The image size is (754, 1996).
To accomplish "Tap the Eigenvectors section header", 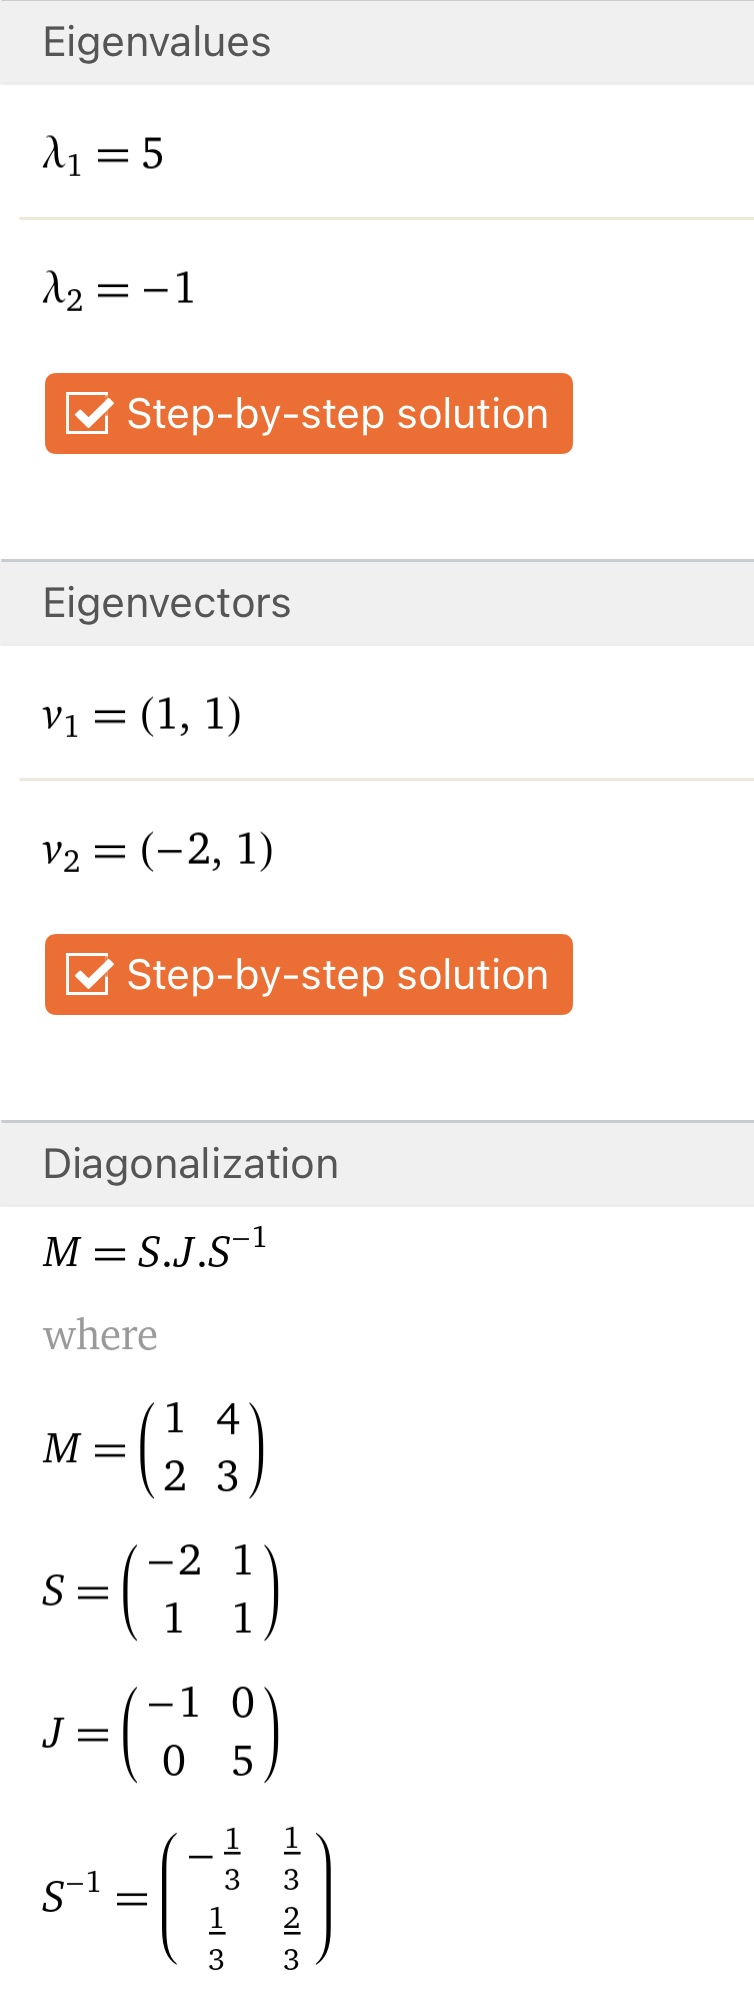I will [x=167, y=603].
